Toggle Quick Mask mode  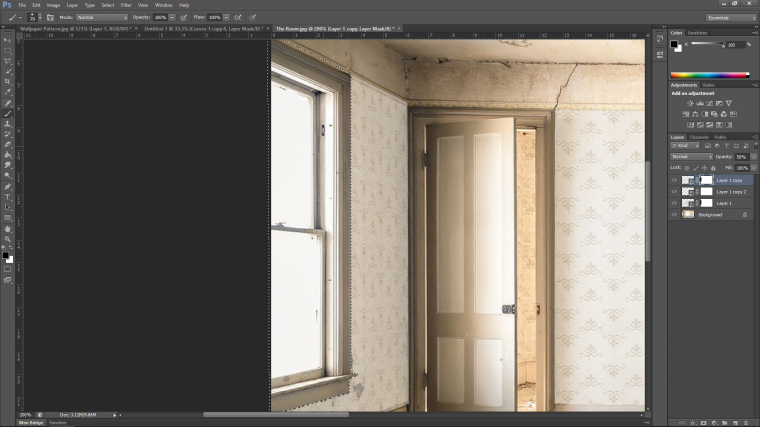(7, 269)
